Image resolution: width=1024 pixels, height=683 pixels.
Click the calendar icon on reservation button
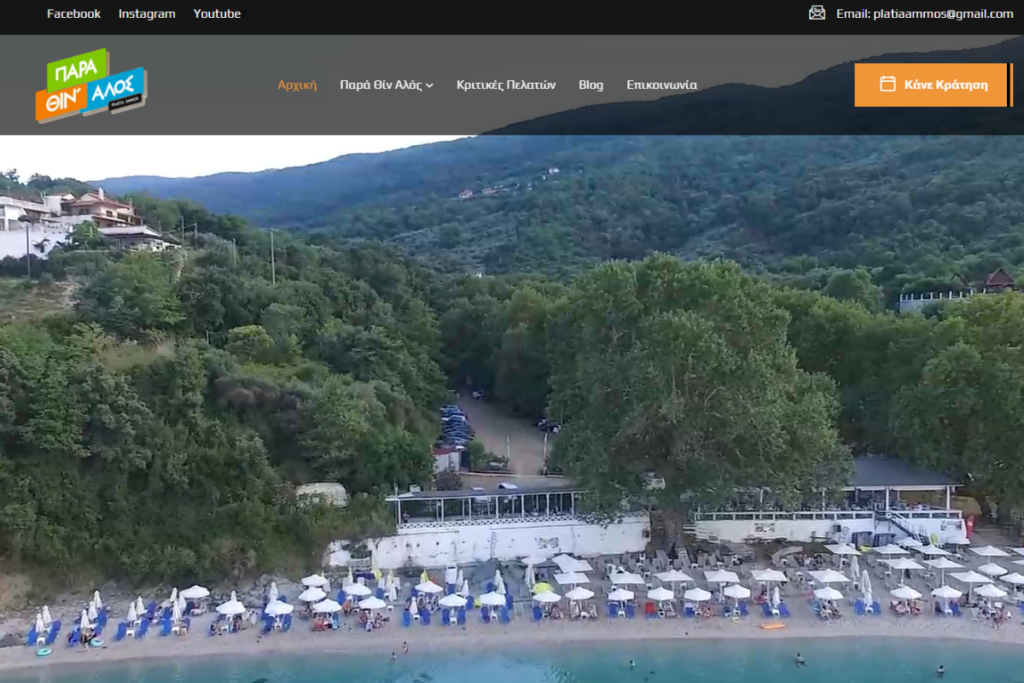coord(887,84)
